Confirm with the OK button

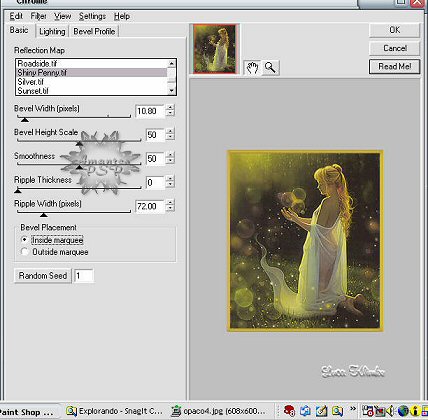pos(394,30)
